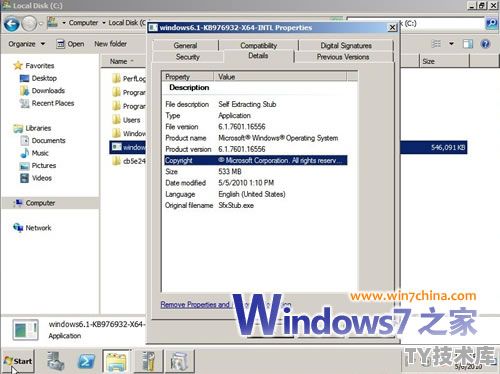Open the Organize dropdown menu
The height and width of the screenshot is (374, 500).
27,44
